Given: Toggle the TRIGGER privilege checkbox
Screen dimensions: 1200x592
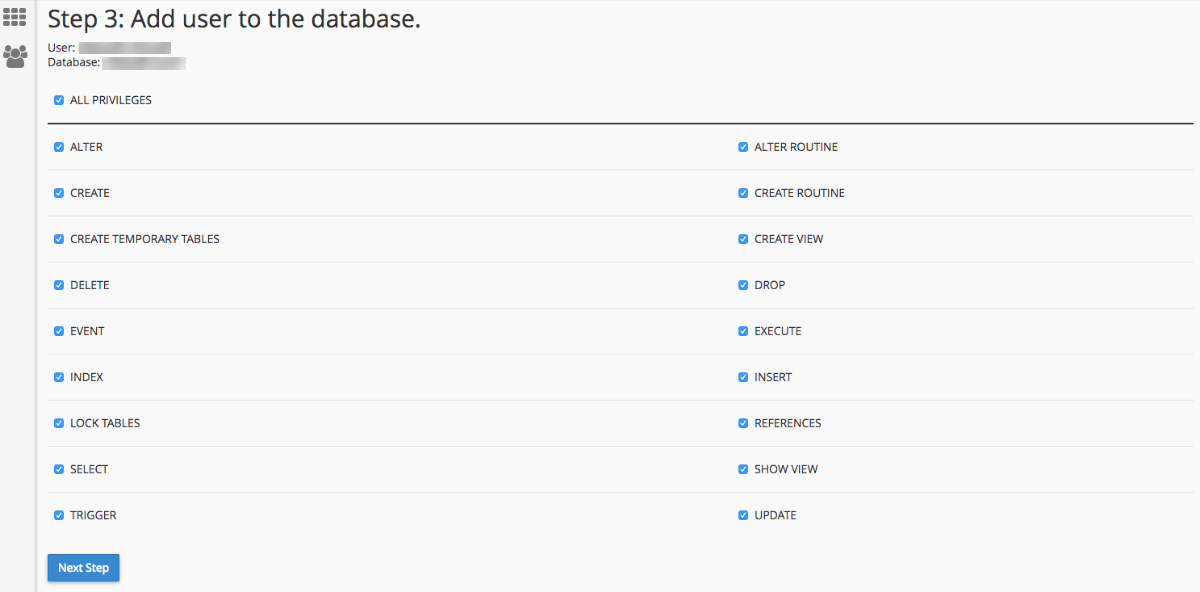Looking at the screenshot, I should pyautogui.click(x=59, y=515).
